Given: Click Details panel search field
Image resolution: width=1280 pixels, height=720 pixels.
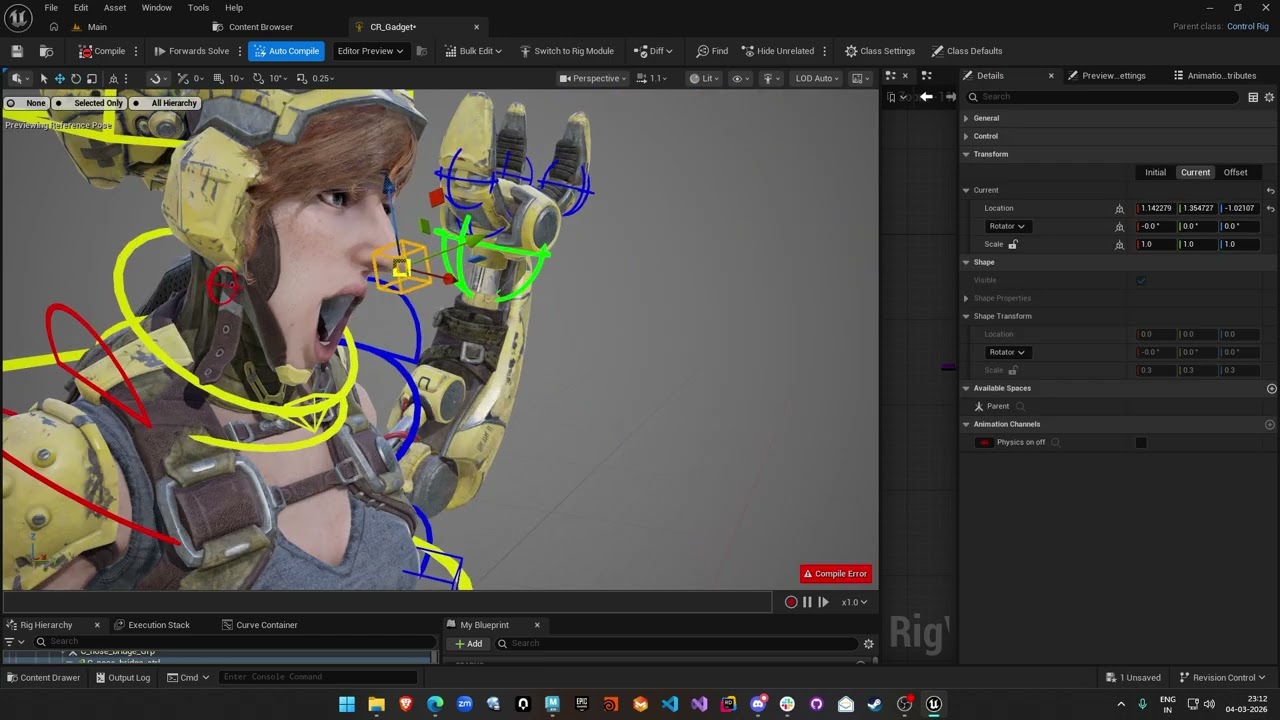Looking at the screenshot, I should pyautogui.click(x=1103, y=97).
